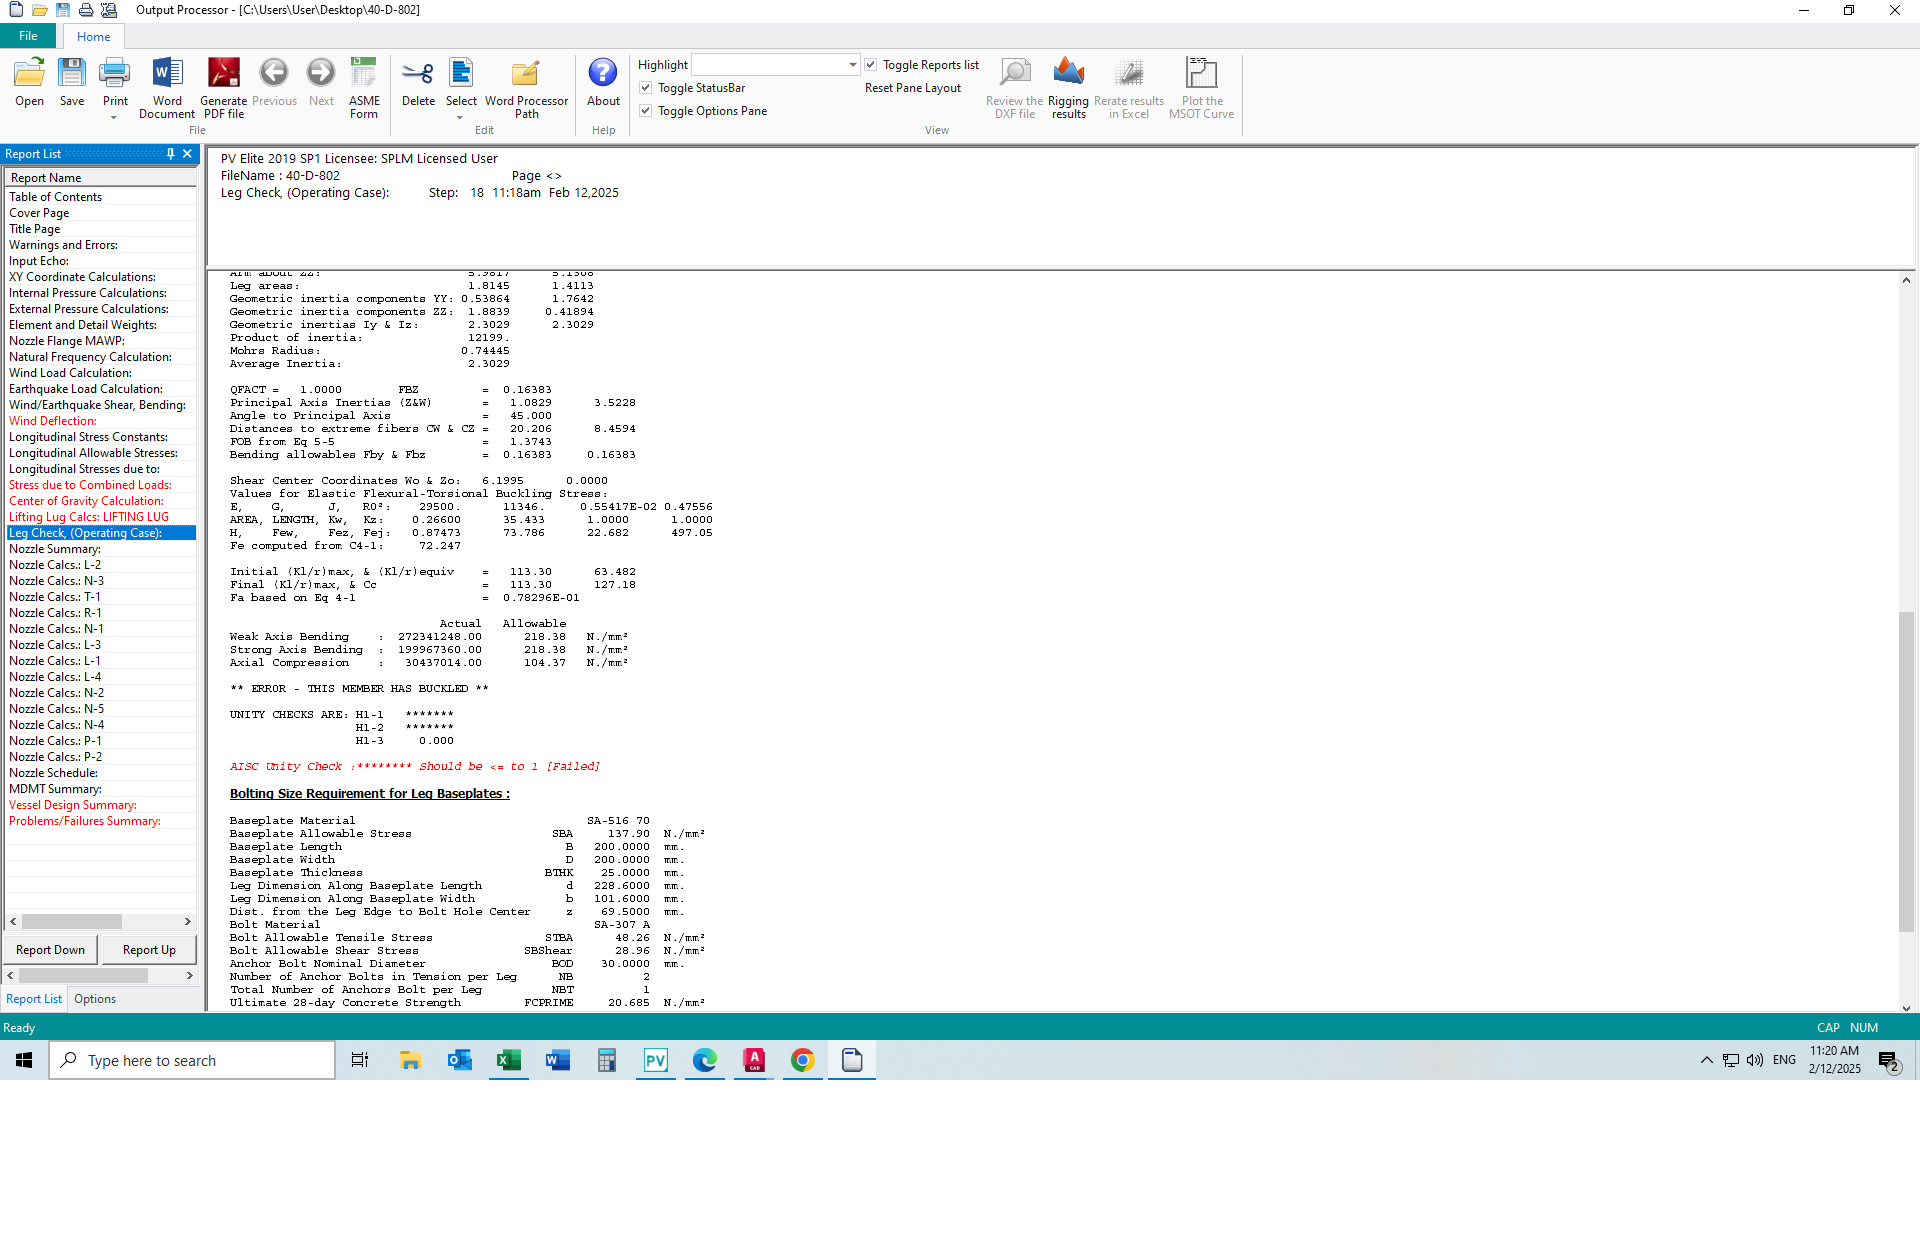The width and height of the screenshot is (1920, 1254).
Task: Toggle StatusBar checkbox
Action: 646,88
